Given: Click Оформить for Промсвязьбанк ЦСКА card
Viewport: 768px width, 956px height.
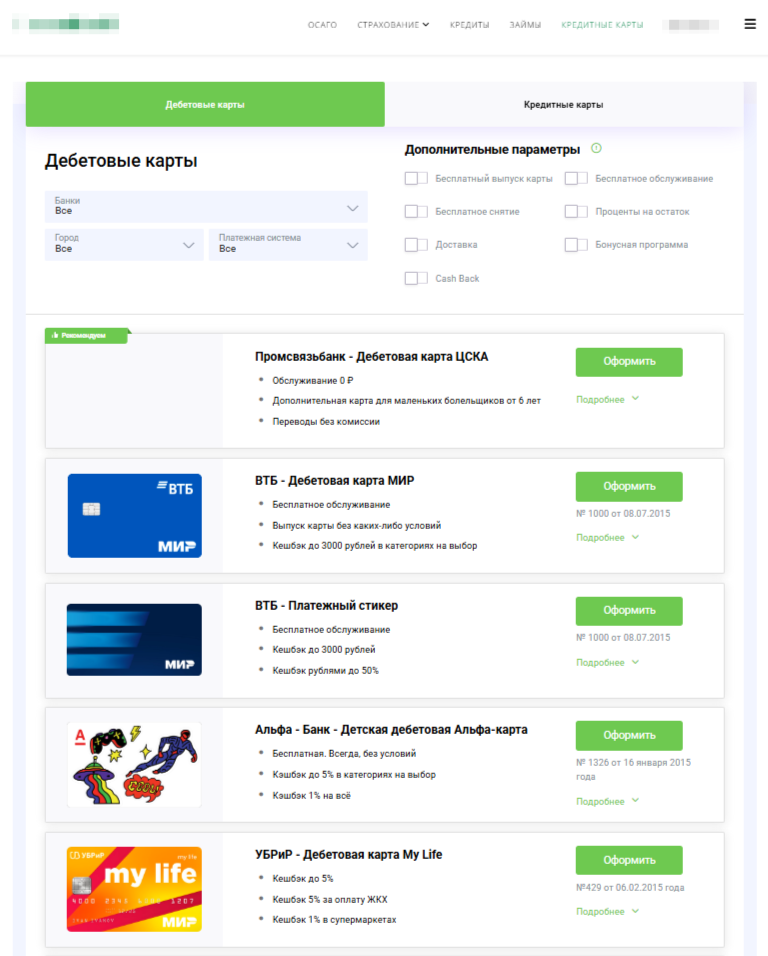Looking at the screenshot, I should point(629,362).
